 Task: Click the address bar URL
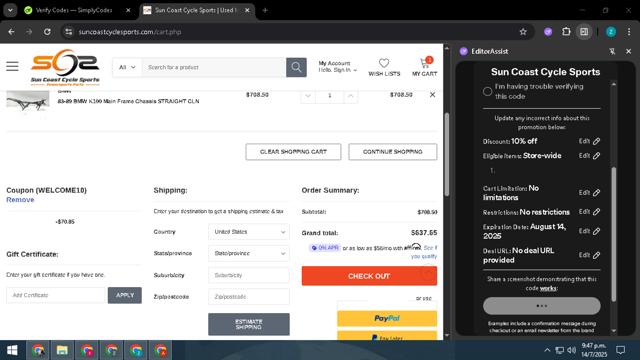coord(130,32)
